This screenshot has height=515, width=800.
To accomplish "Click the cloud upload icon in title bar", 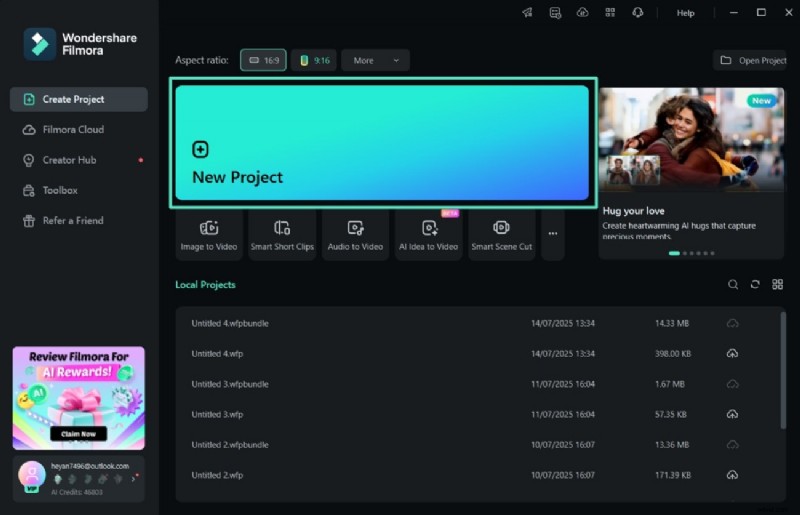I will (583, 13).
